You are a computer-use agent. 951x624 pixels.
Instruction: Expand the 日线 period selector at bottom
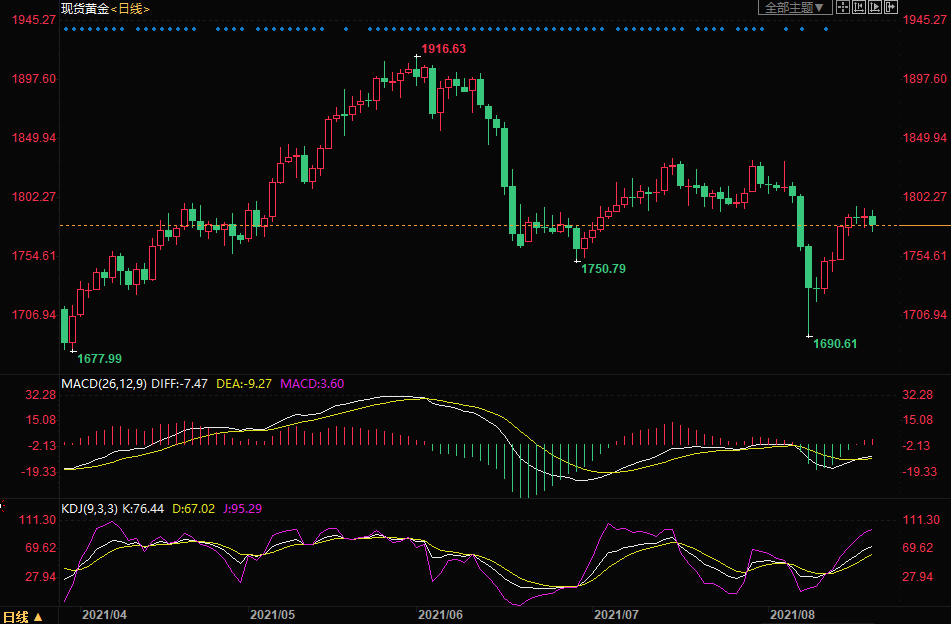23,616
